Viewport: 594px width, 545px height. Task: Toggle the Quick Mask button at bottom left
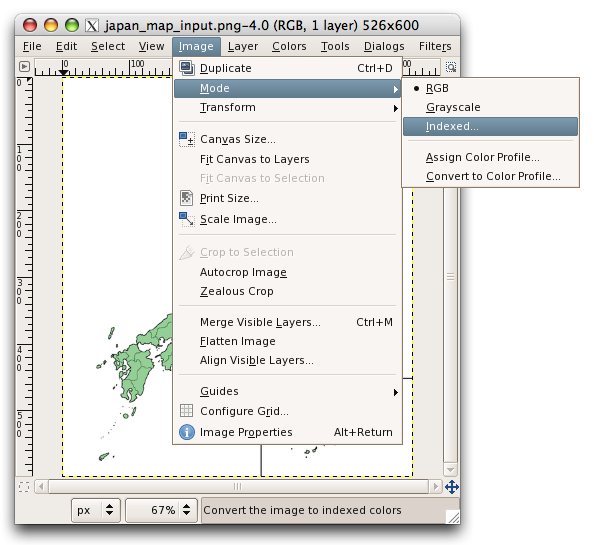(x=24, y=487)
